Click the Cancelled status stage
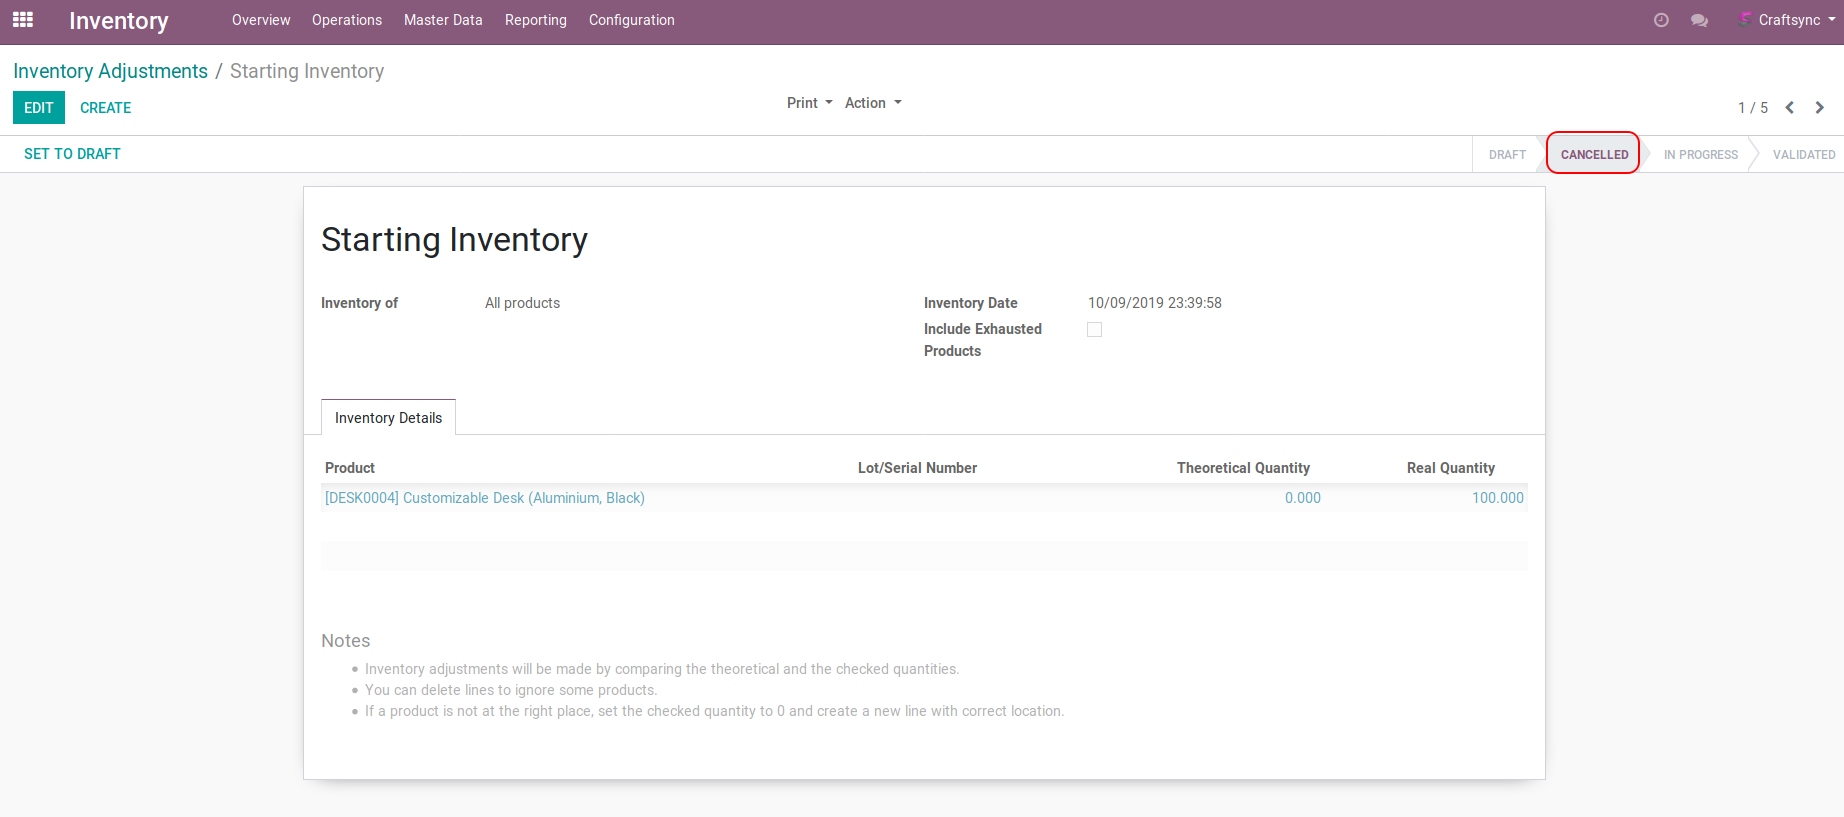 click(x=1594, y=154)
